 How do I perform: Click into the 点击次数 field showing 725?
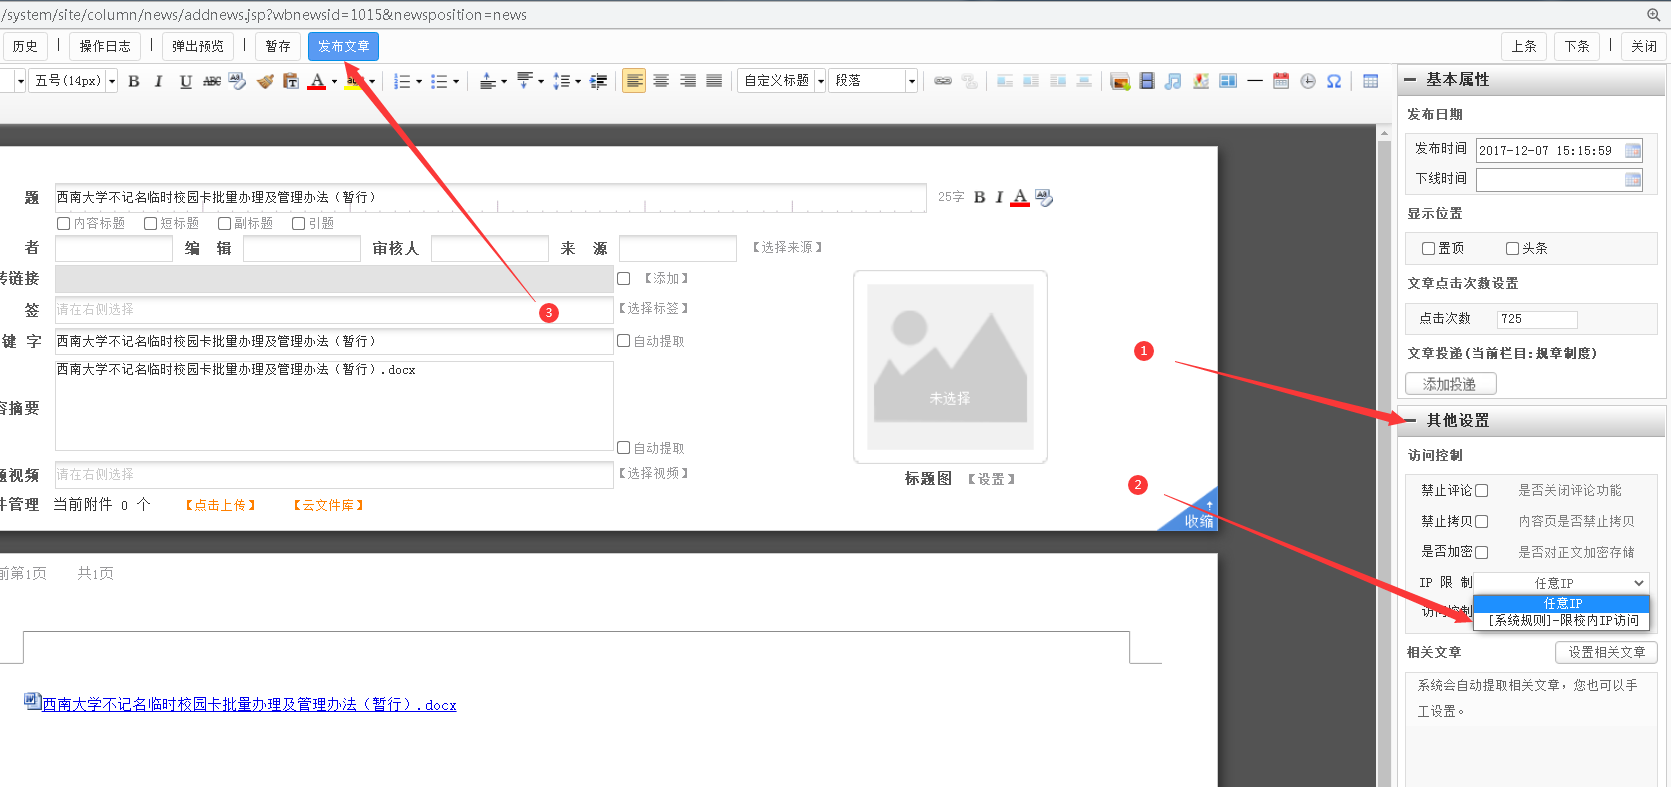click(1536, 319)
